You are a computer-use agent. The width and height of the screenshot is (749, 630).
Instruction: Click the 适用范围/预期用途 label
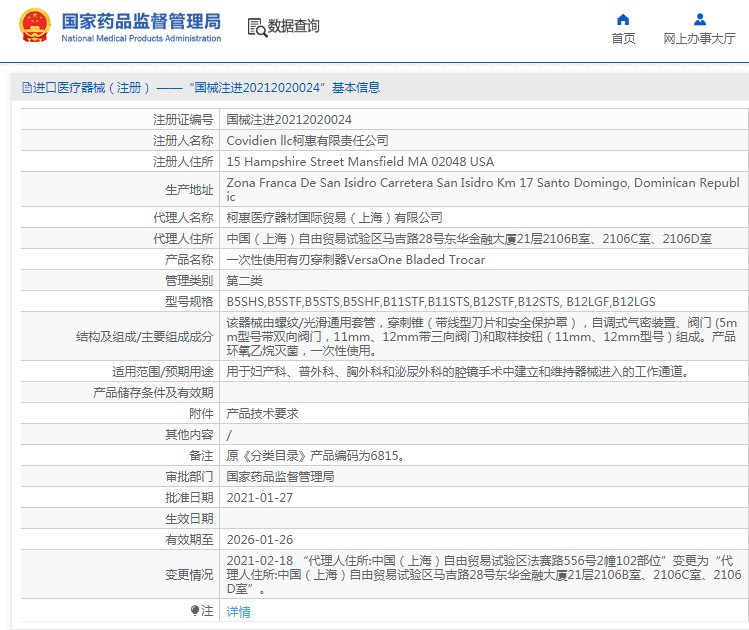click(162, 372)
